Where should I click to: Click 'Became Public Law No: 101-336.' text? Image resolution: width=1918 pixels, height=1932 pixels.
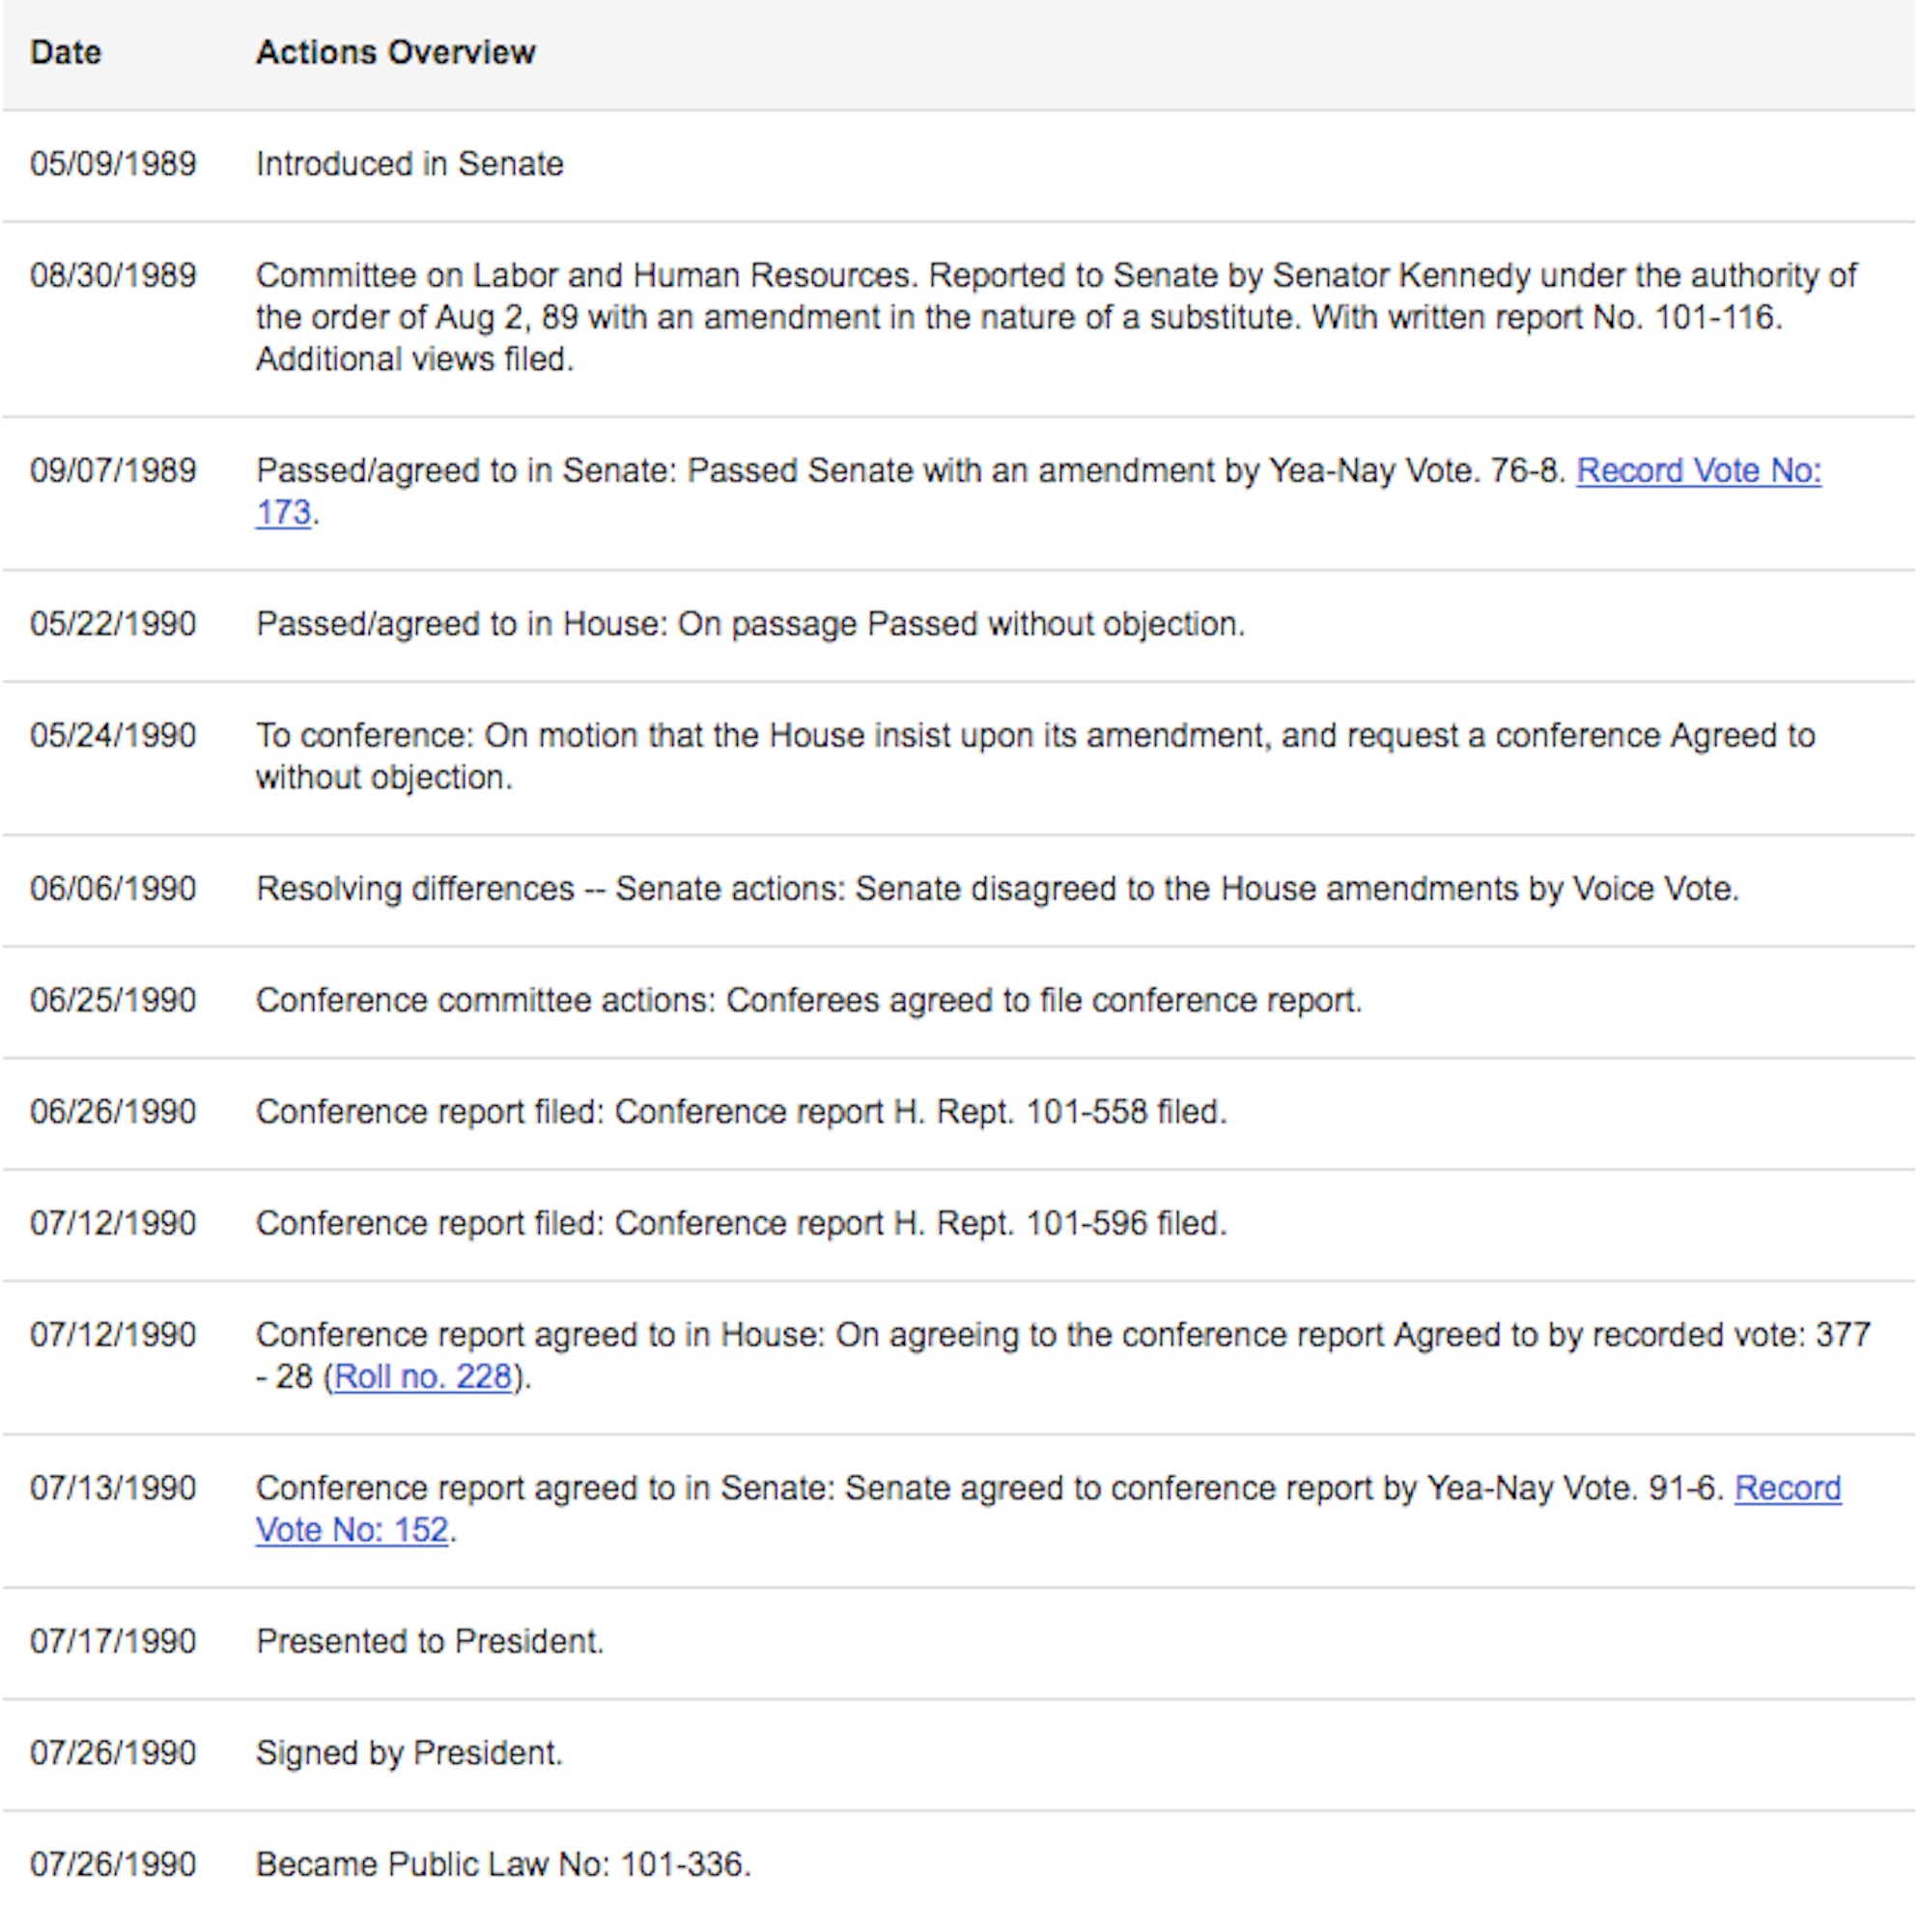click(x=504, y=1865)
